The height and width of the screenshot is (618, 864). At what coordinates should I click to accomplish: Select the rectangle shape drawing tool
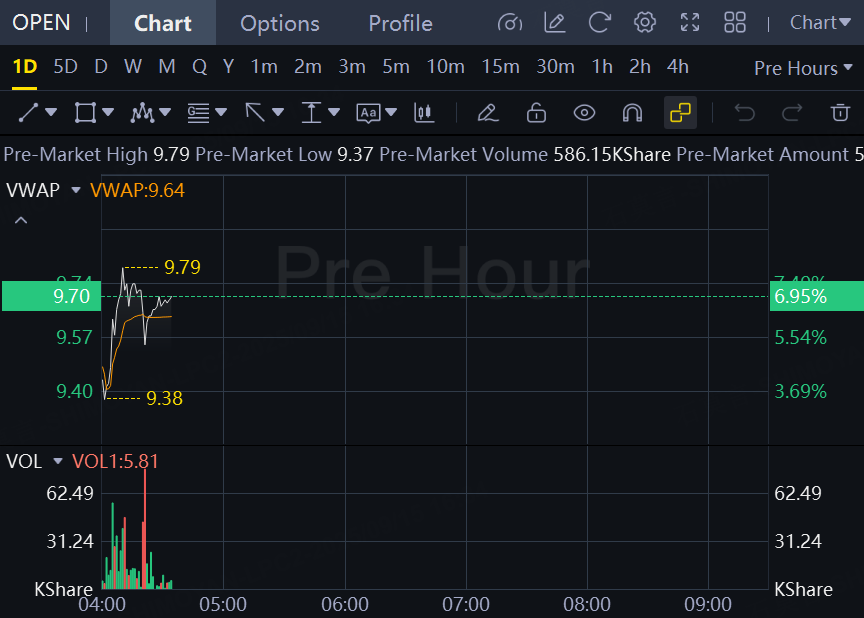coord(85,112)
